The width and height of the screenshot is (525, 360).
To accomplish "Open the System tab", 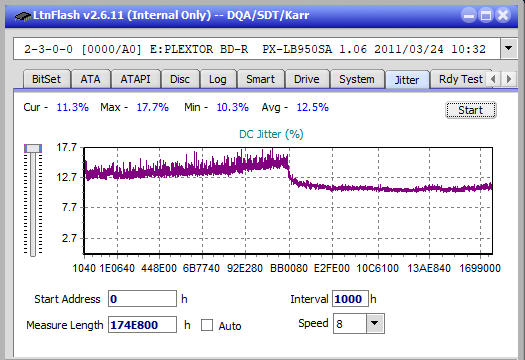I will [357, 79].
